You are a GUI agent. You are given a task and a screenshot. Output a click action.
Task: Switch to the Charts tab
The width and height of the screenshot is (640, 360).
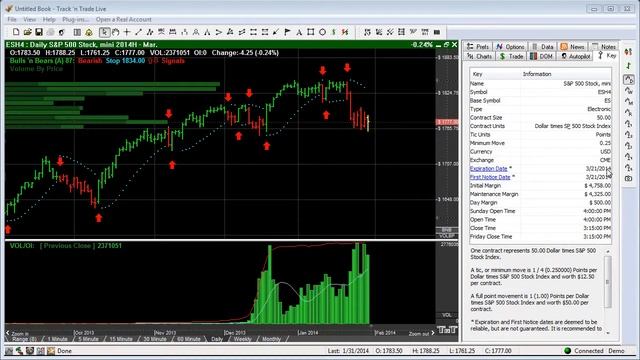479,56
